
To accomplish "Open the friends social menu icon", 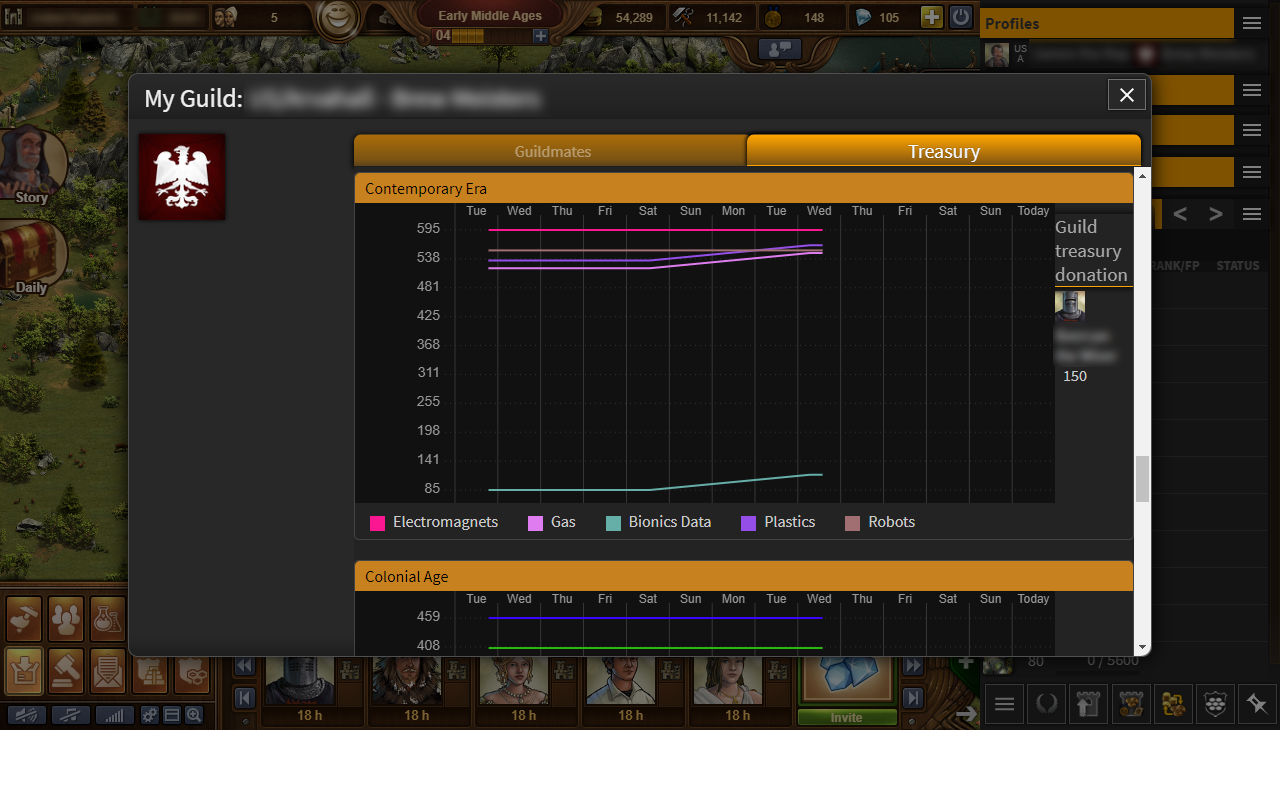I will pos(66,620).
